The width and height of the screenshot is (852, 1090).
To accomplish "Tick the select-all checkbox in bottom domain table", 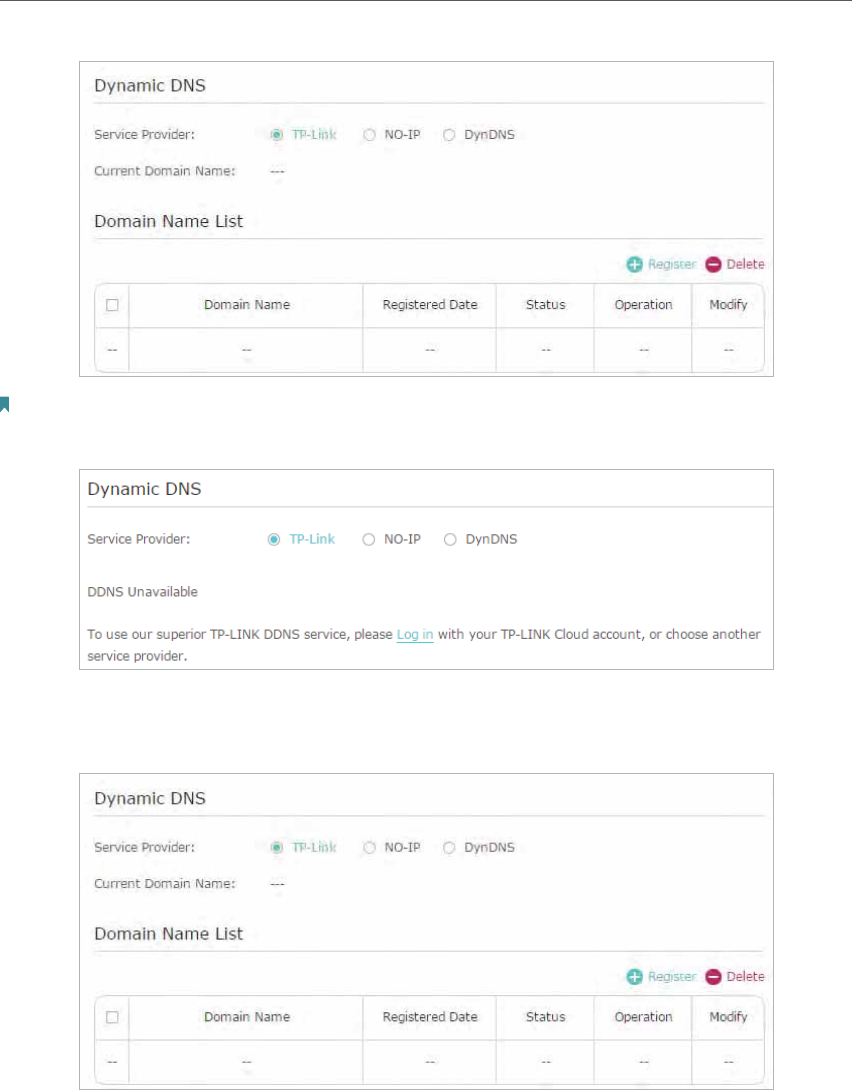I will point(112,1017).
